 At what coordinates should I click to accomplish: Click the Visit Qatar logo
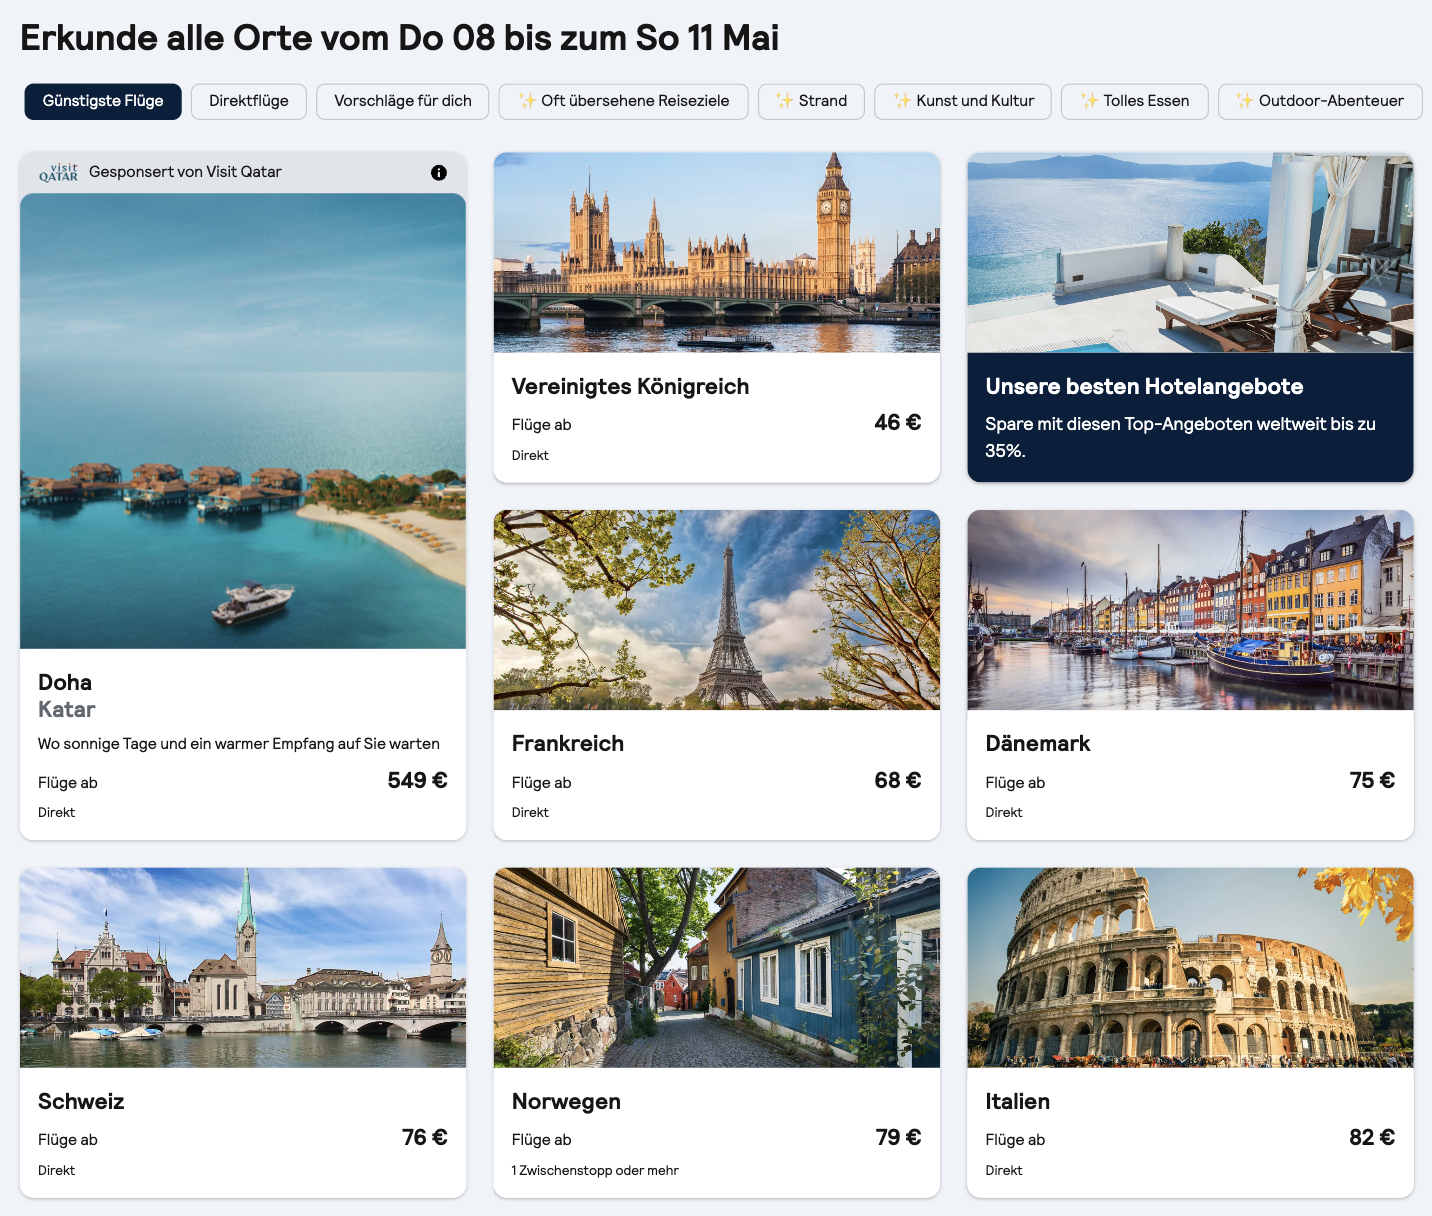(x=58, y=172)
